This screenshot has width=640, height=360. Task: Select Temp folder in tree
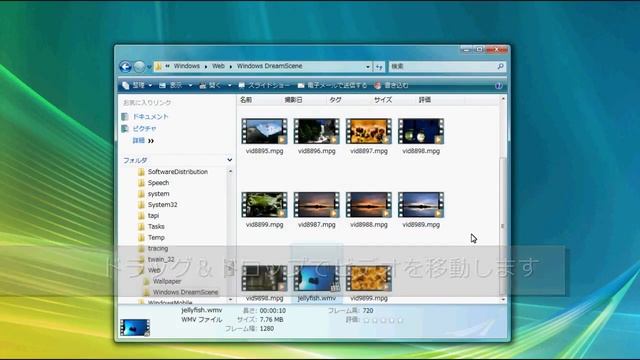156,238
